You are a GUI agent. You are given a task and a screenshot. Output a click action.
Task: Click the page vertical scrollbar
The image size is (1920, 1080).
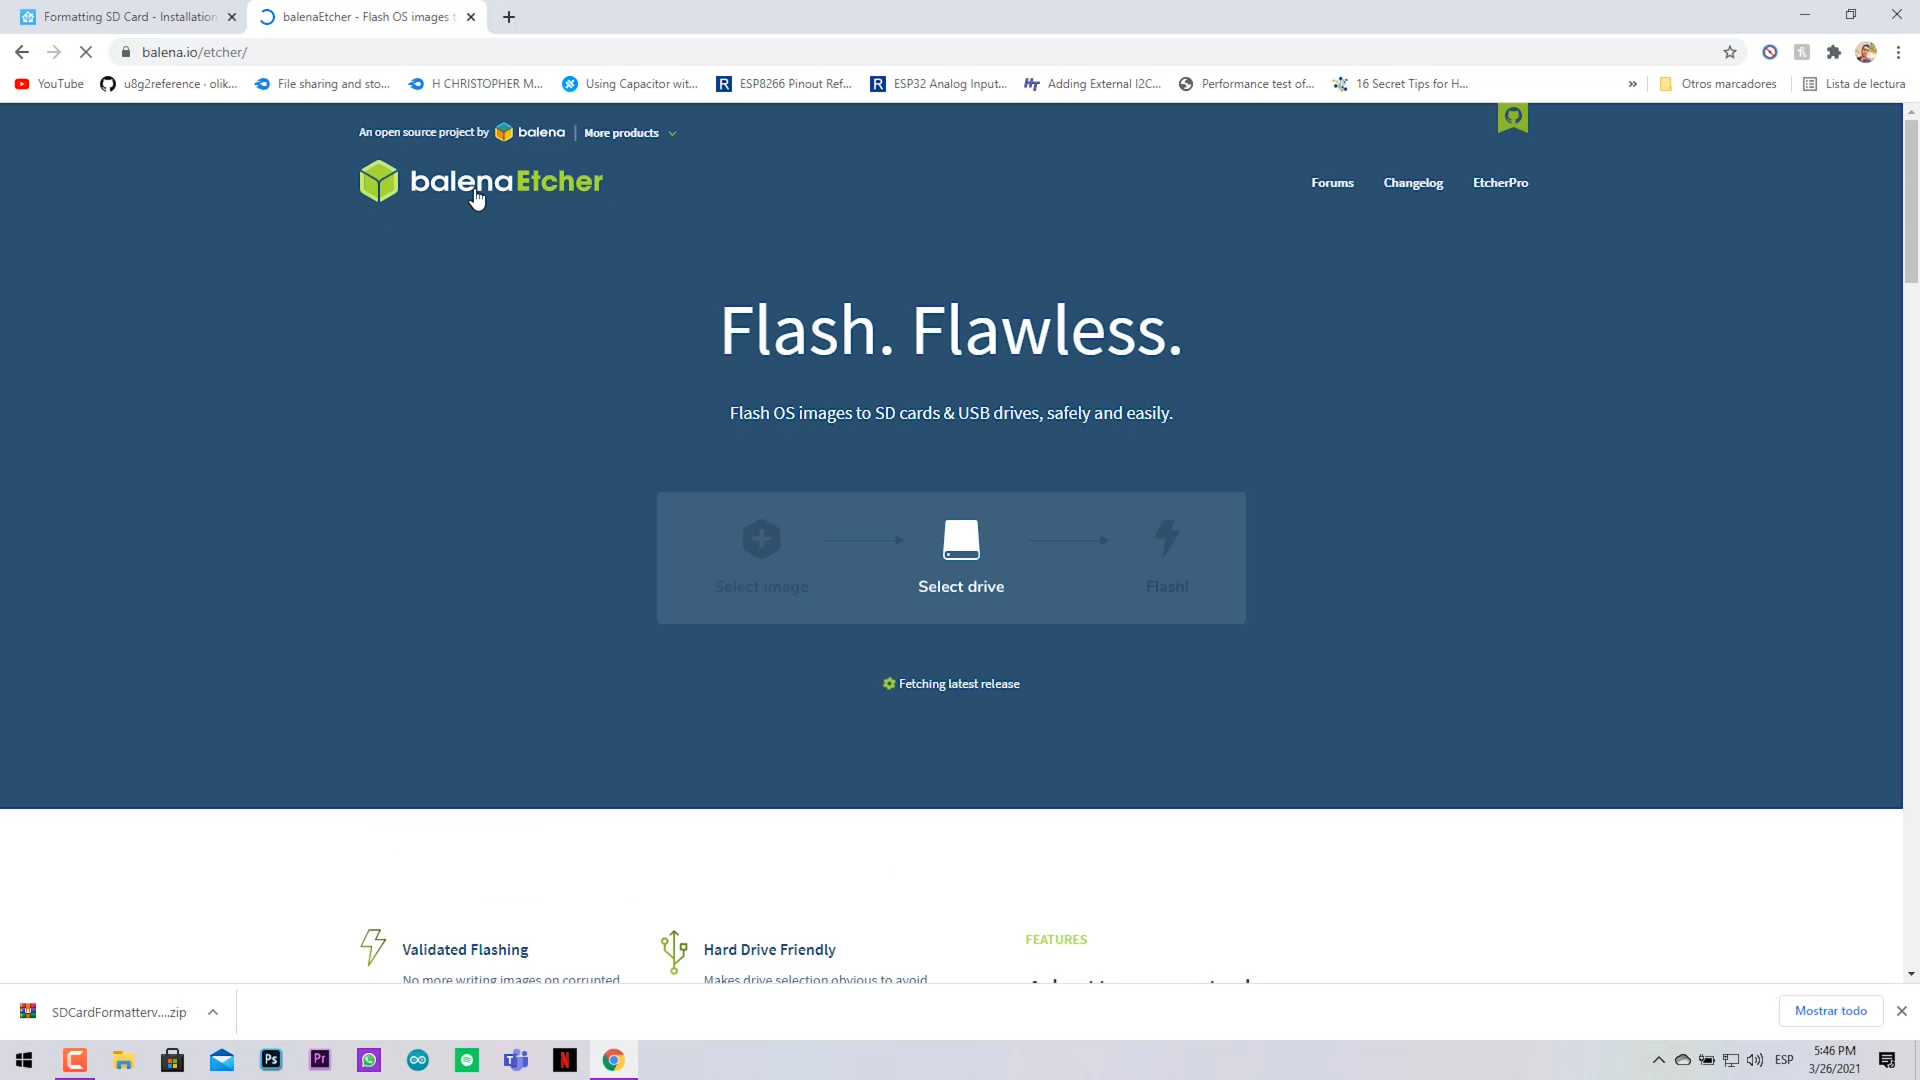pos(1911,200)
